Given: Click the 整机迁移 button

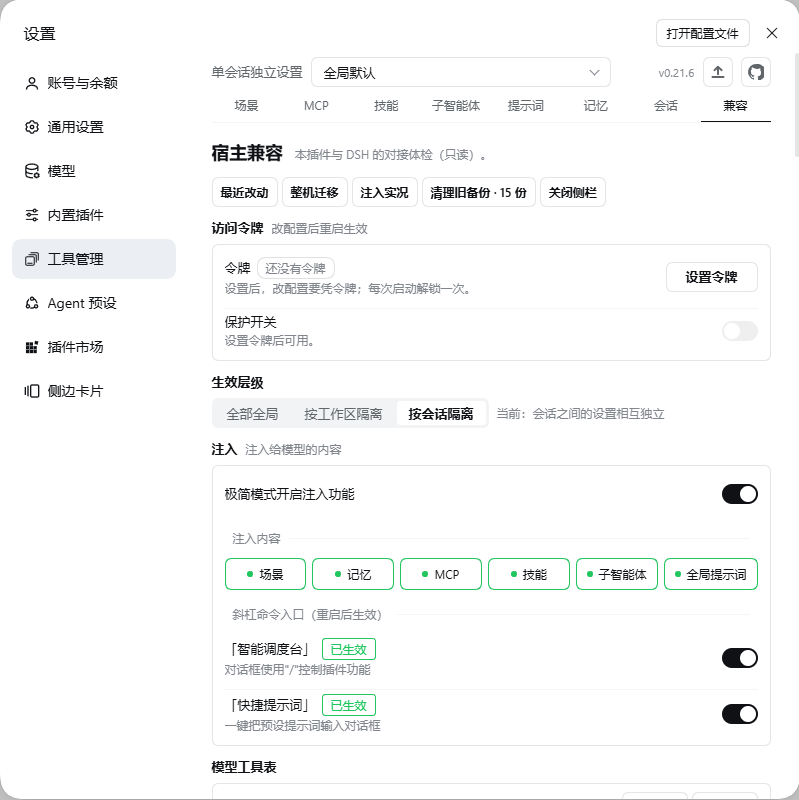Looking at the screenshot, I should (315, 192).
